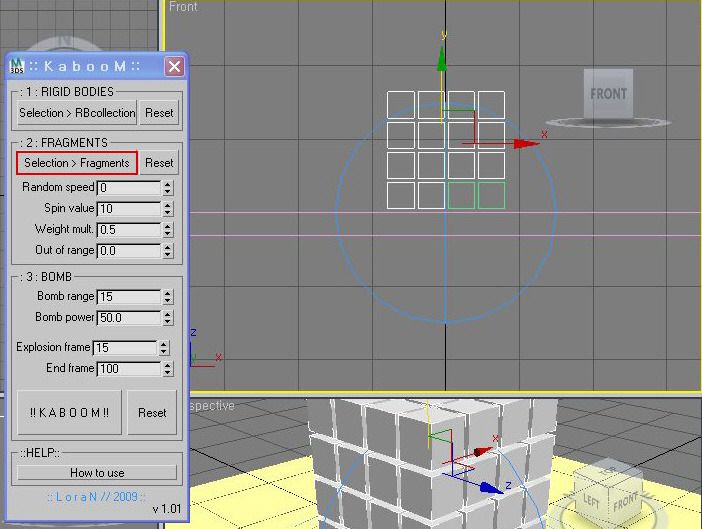702x529 pixels.
Task: Click the FRONT face of the Perspective ViewCube
Action: (625, 501)
